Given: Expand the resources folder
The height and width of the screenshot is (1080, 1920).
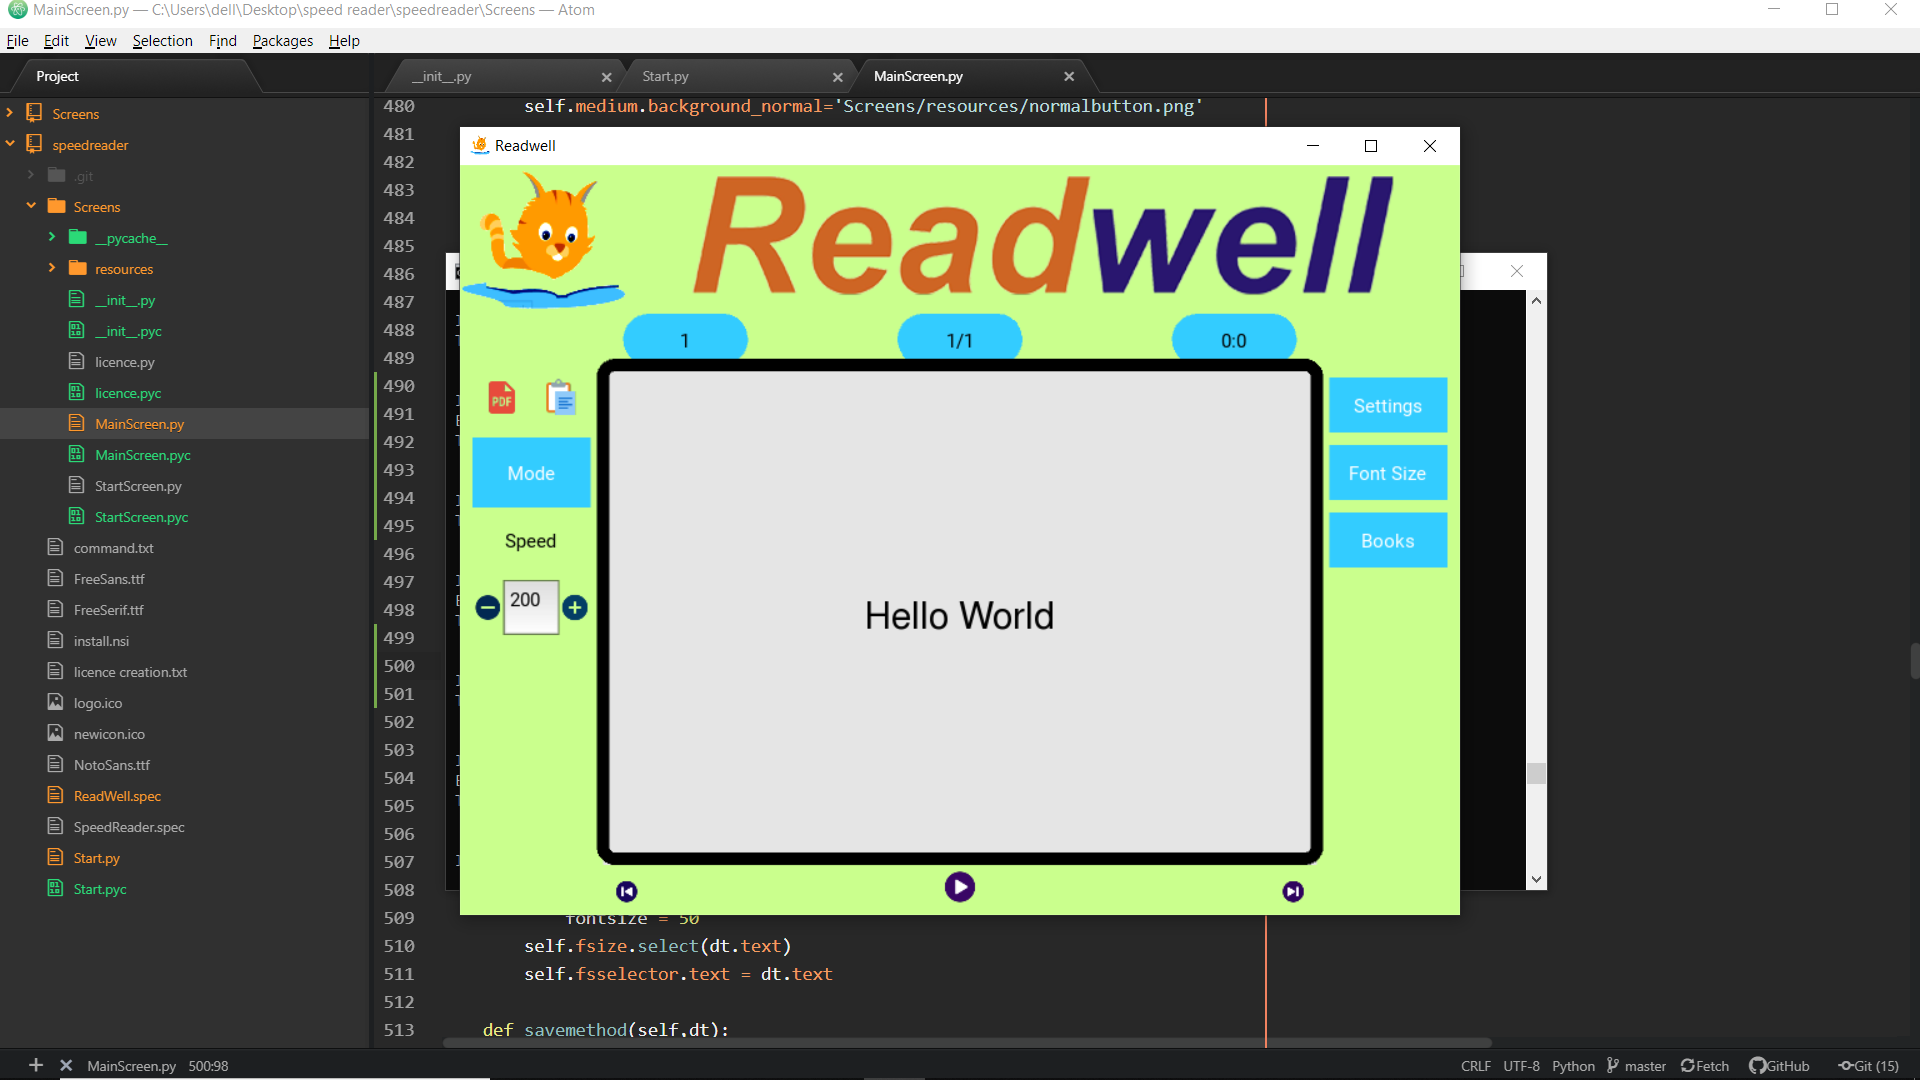Looking at the screenshot, I should coord(52,268).
